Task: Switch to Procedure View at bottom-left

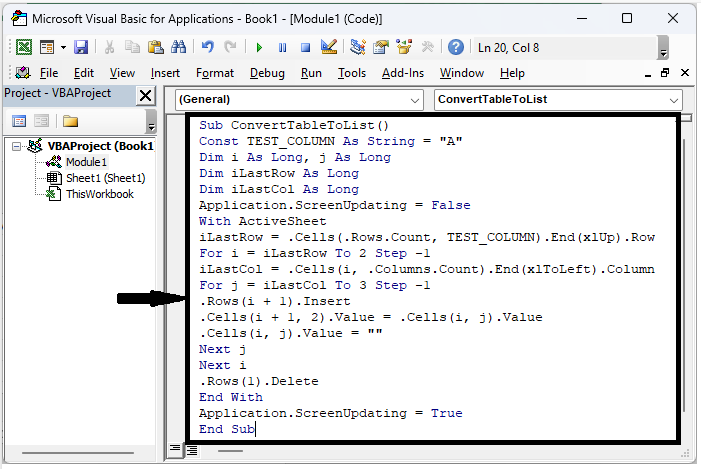Action: (175, 450)
